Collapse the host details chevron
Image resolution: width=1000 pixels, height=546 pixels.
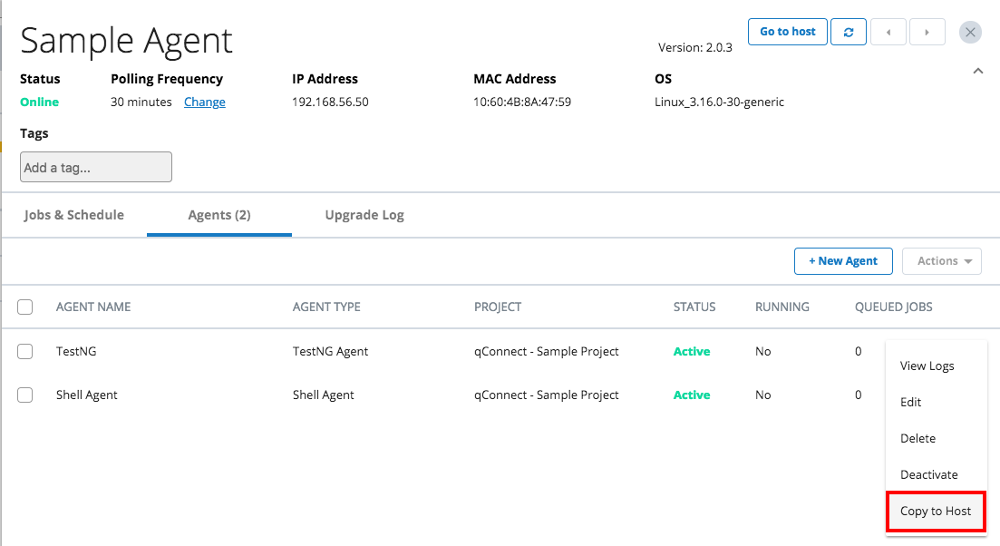978,71
